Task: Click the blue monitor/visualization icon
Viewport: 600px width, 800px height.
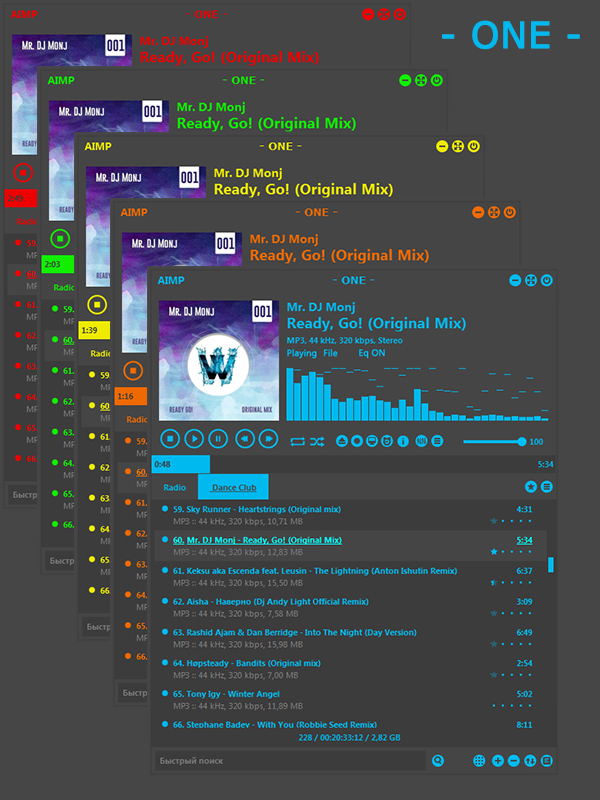Action: (372, 441)
